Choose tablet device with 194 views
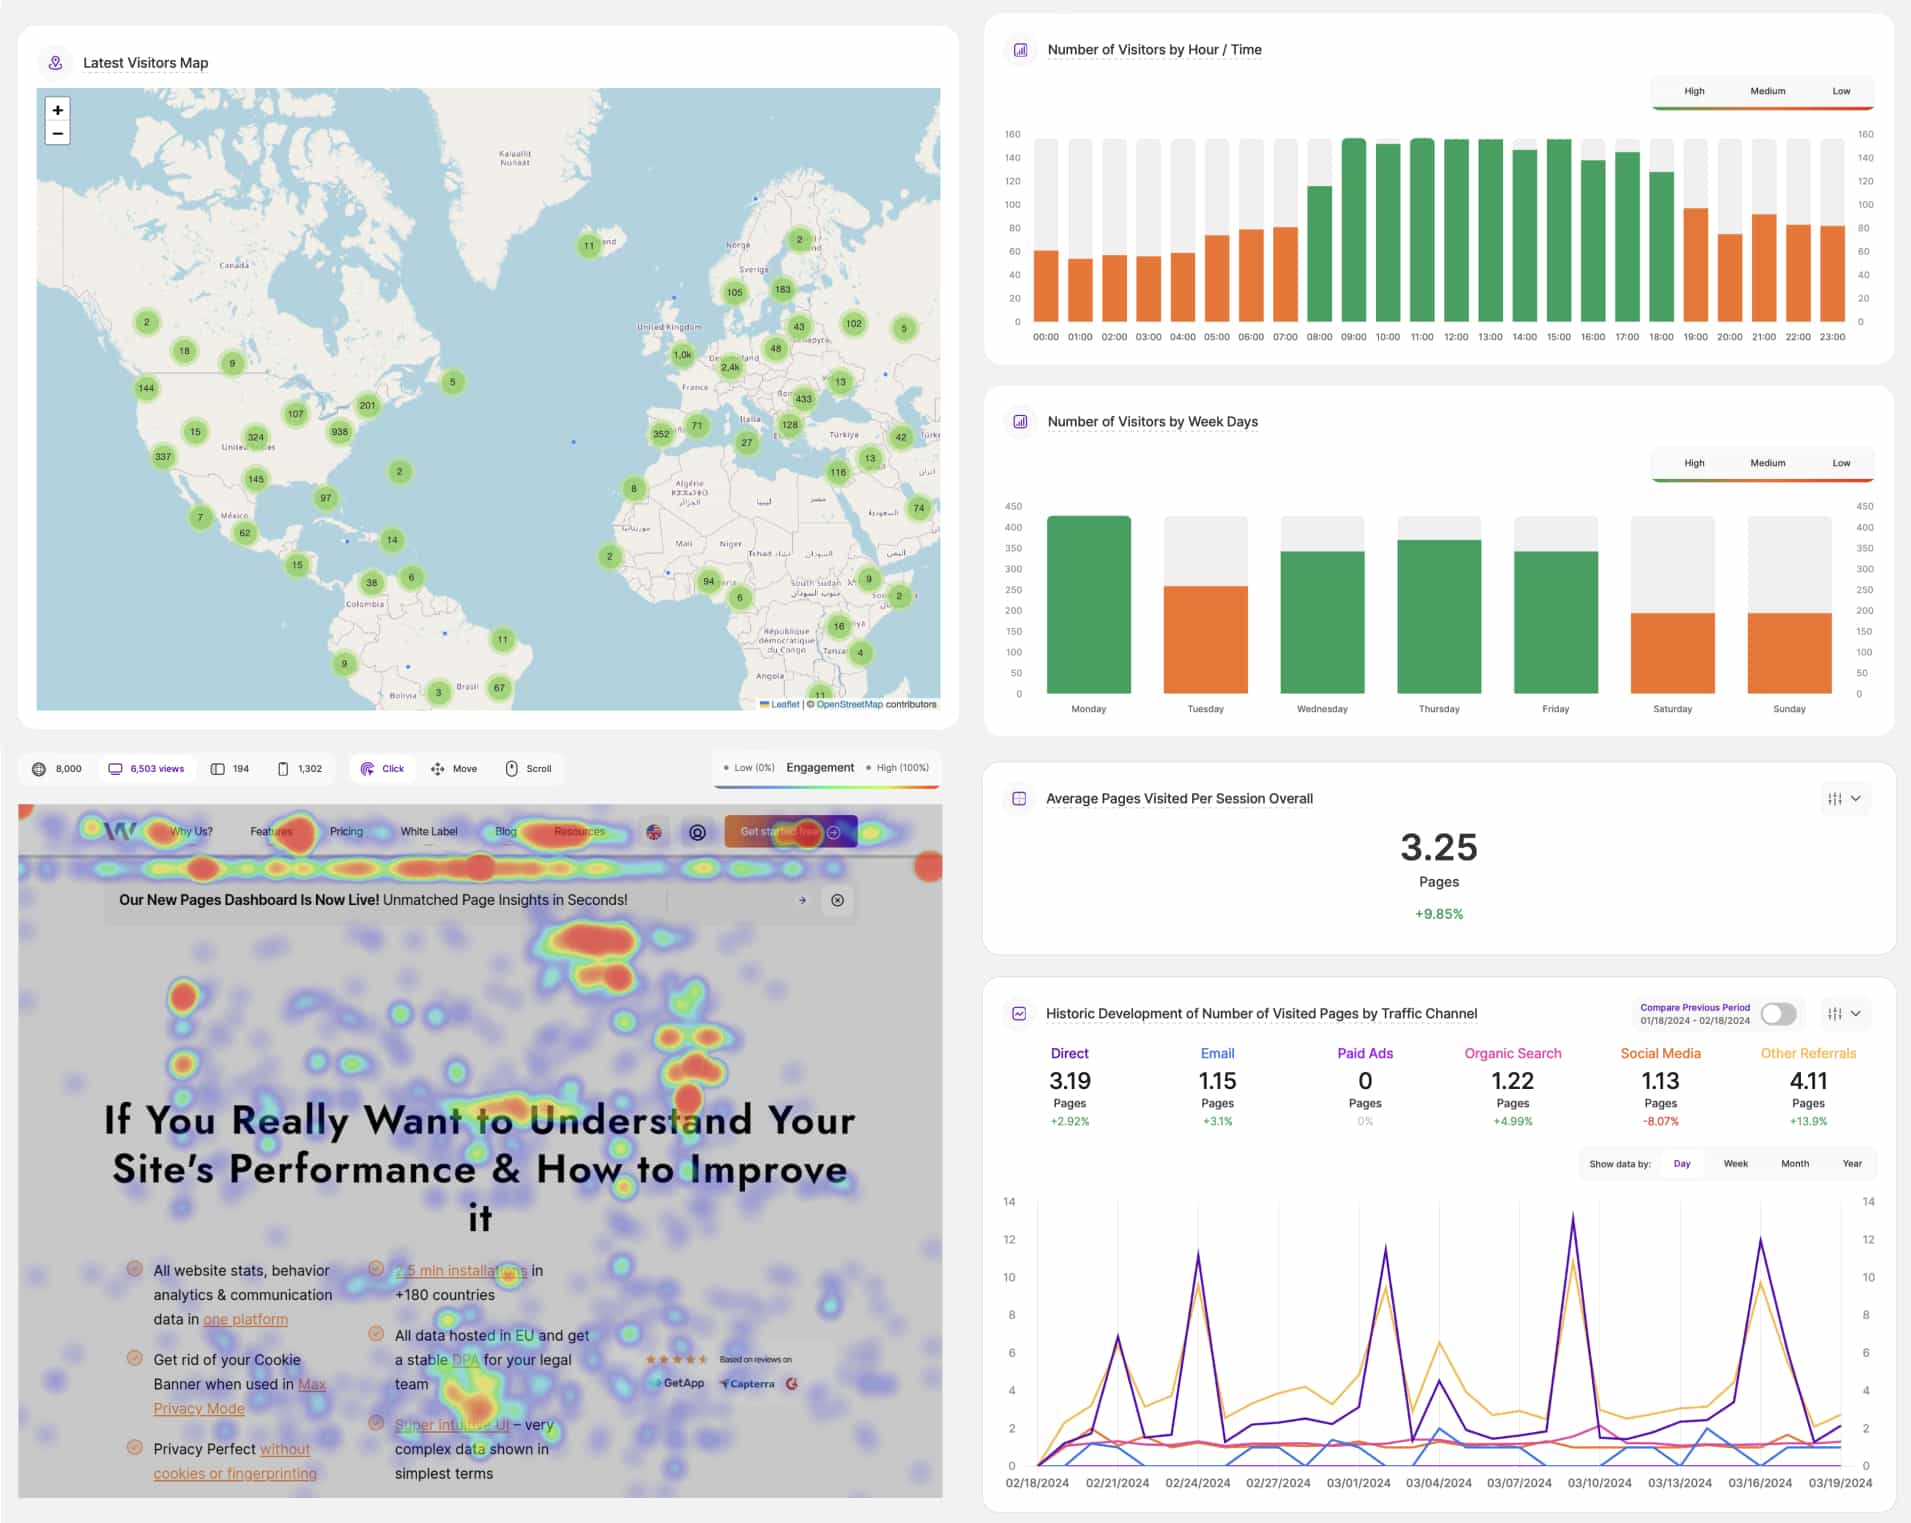The image size is (1911, 1523). click(x=230, y=769)
